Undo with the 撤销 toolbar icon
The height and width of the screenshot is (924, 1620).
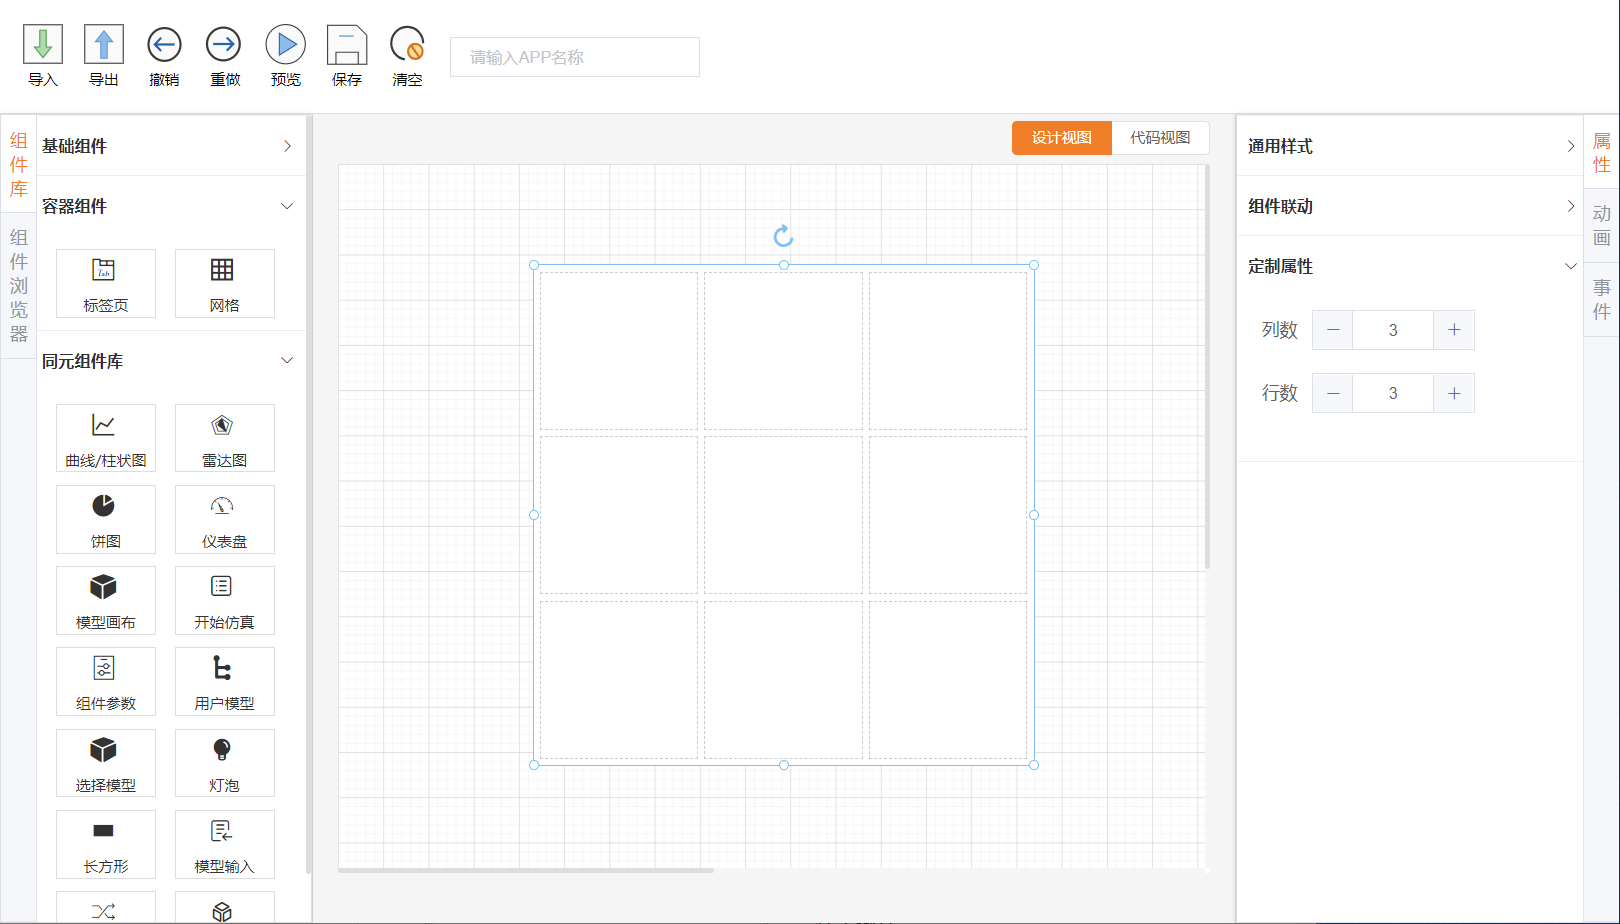[x=164, y=45]
